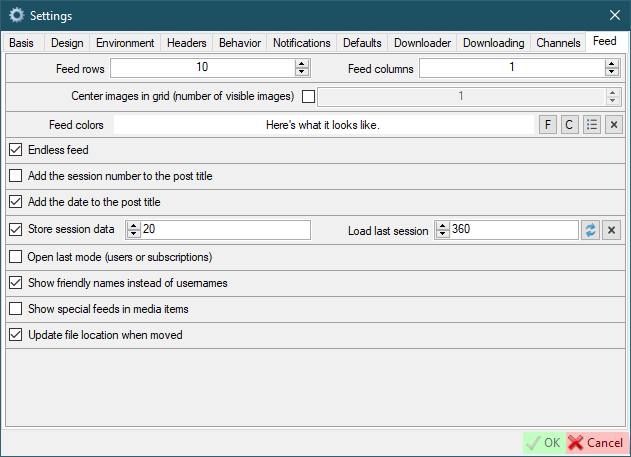
Task: Decrease Feed columns with the down arrow
Action: coord(611,72)
